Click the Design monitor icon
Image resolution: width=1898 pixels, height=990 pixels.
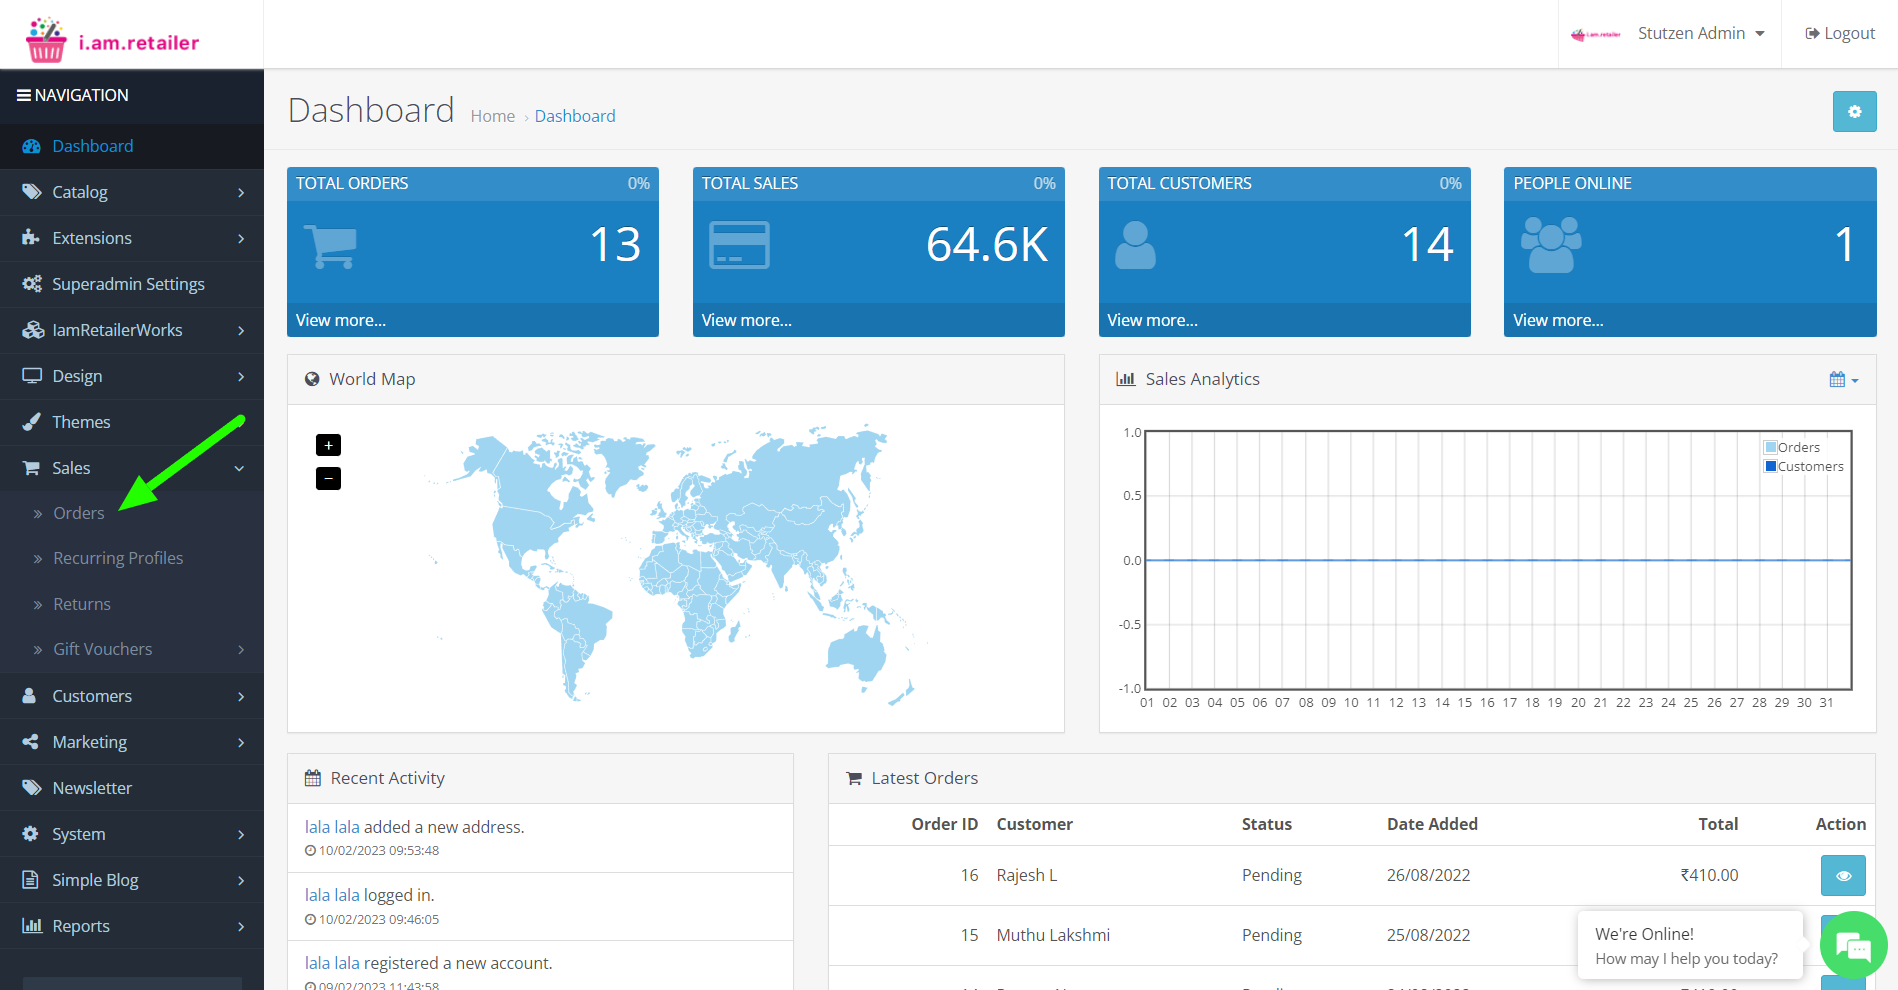(32, 376)
